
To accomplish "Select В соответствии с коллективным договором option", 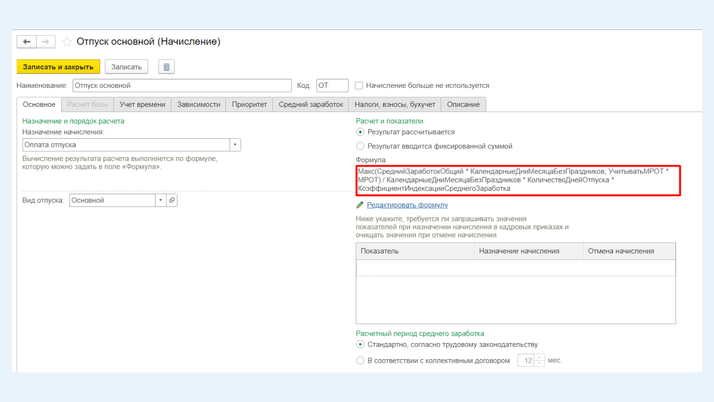I will 360,361.
